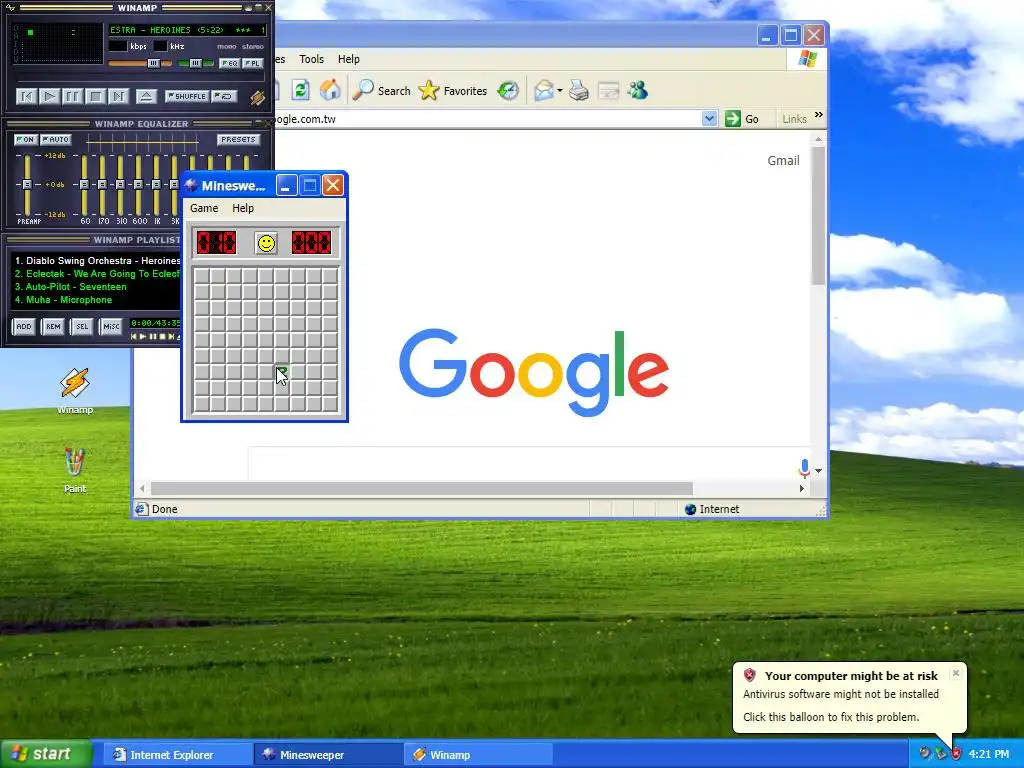Viewport: 1024px width, 768px height.
Task: Click the Internet Explorer Refresh icon
Action: tap(300, 90)
